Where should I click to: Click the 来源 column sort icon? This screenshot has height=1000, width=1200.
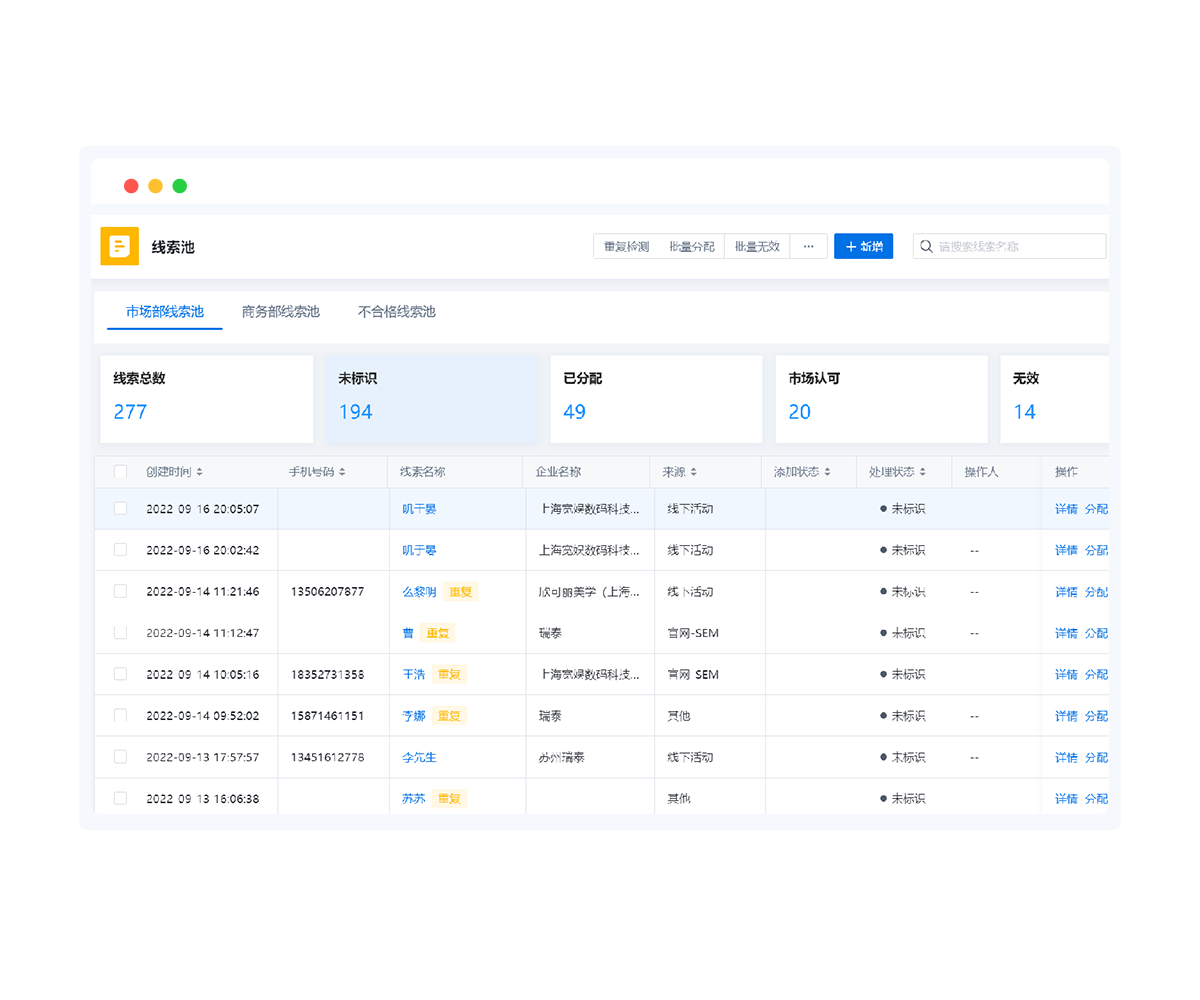click(x=693, y=472)
